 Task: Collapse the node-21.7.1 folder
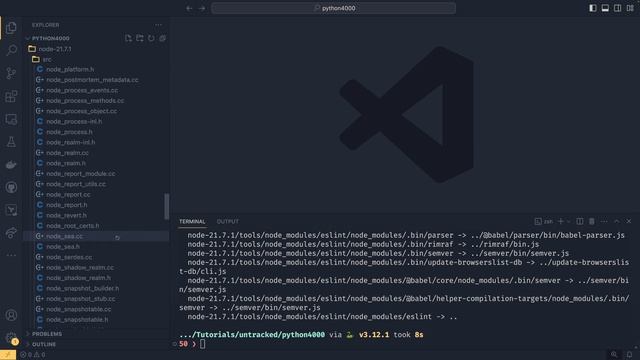55,49
